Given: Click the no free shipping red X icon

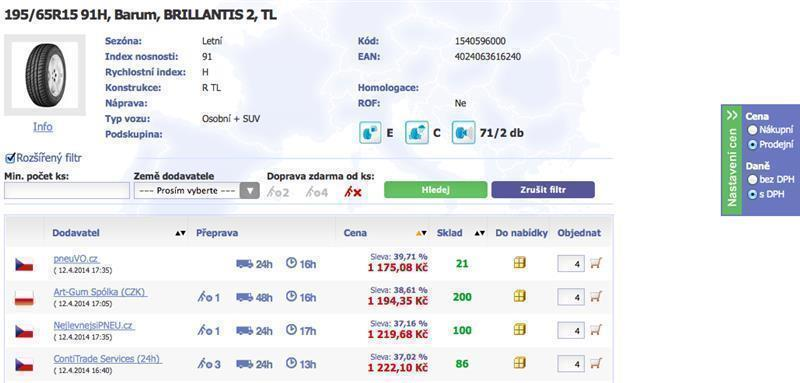Looking at the screenshot, I should [353, 192].
